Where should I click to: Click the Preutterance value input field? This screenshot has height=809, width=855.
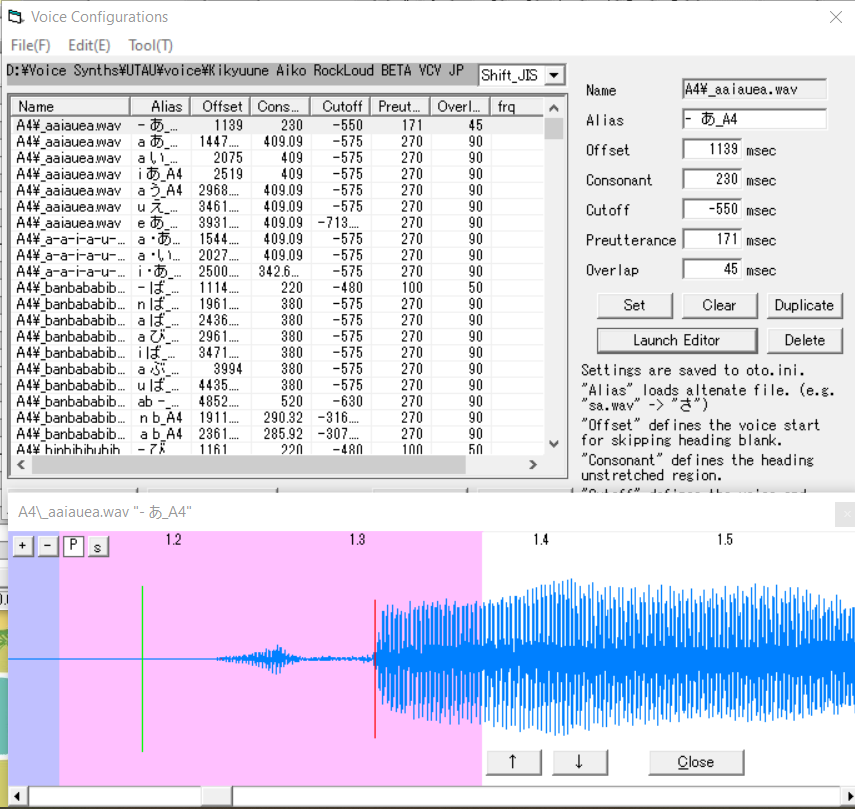tap(712, 239)
